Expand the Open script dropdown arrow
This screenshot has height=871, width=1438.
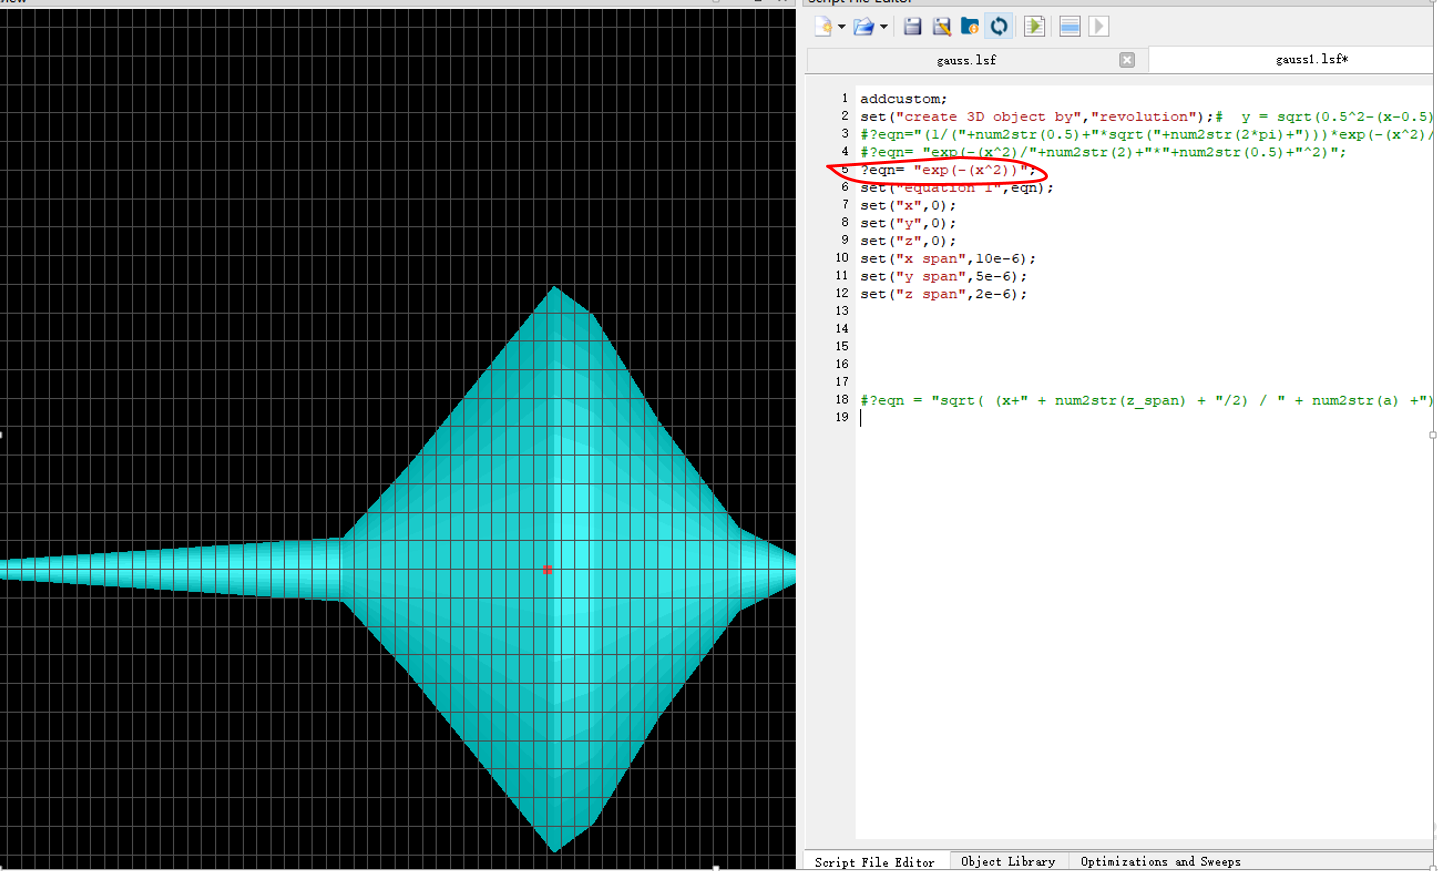click(884, 27)
